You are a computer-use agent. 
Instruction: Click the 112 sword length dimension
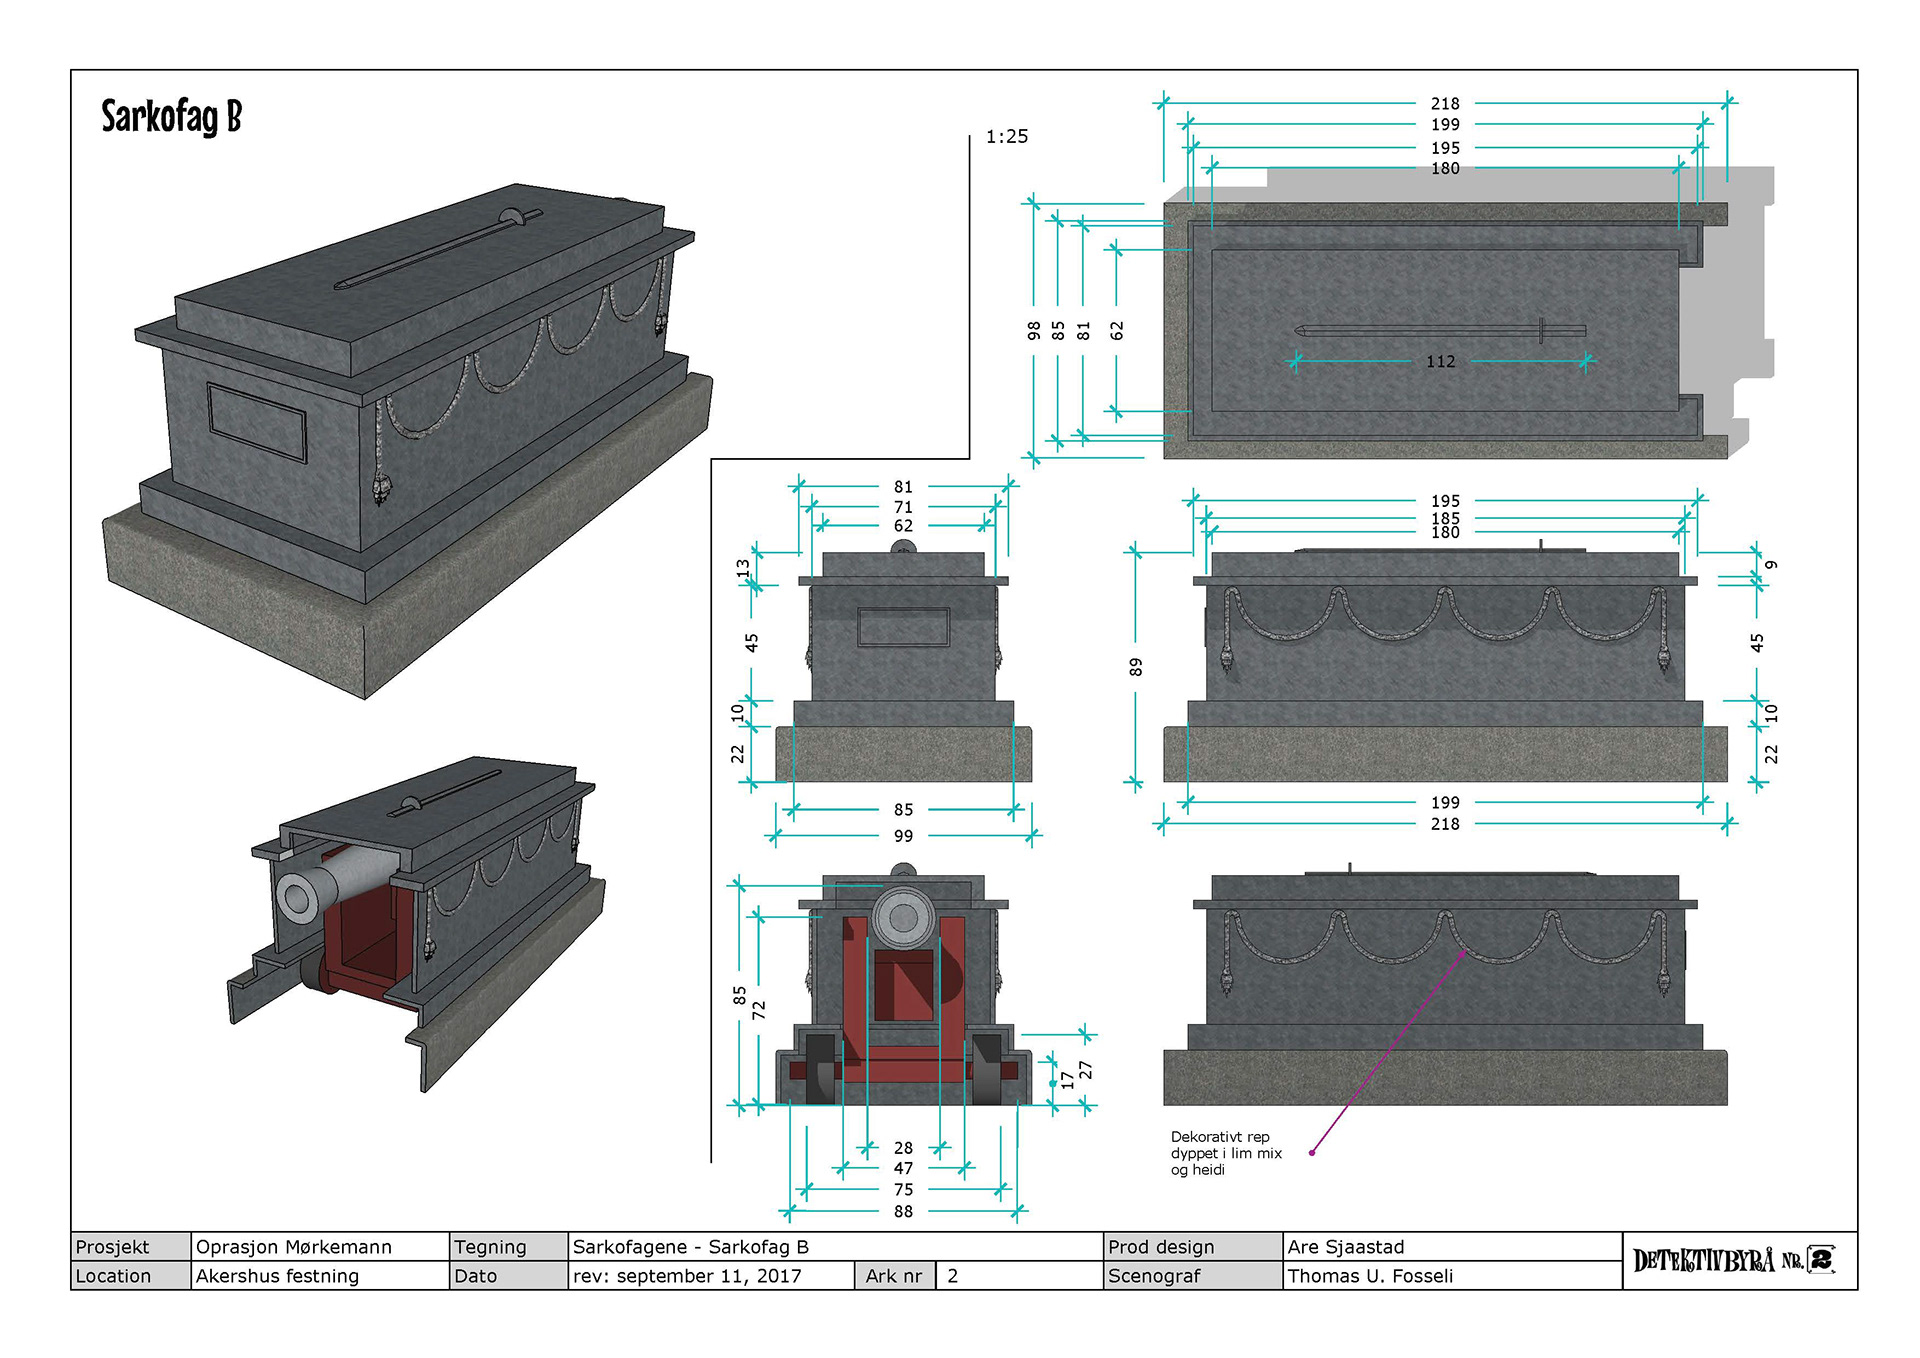1440,362
